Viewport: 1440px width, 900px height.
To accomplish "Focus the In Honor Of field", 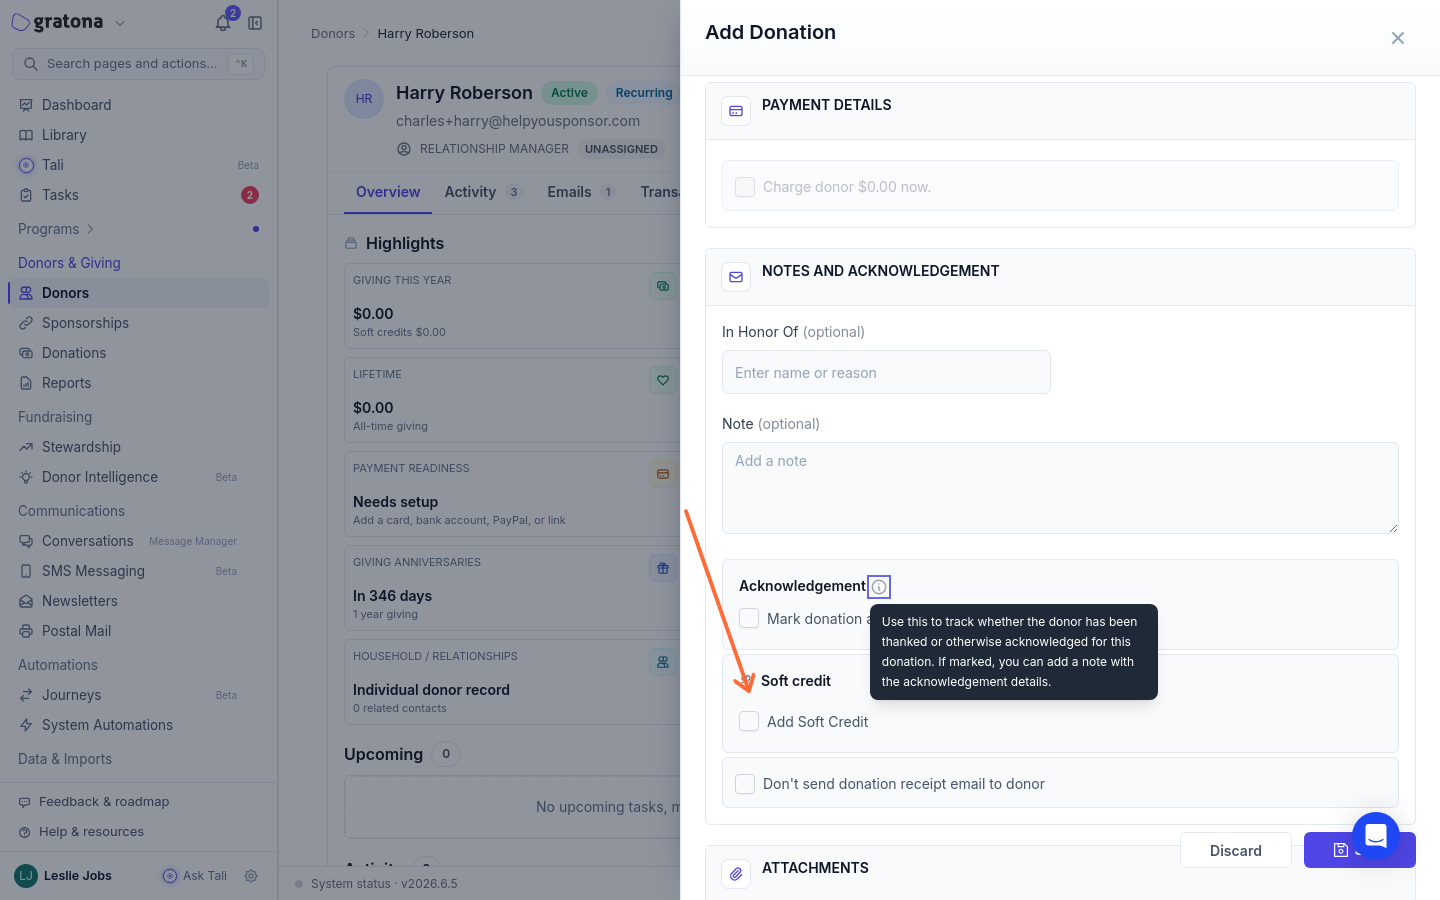I will click(886, 372).
